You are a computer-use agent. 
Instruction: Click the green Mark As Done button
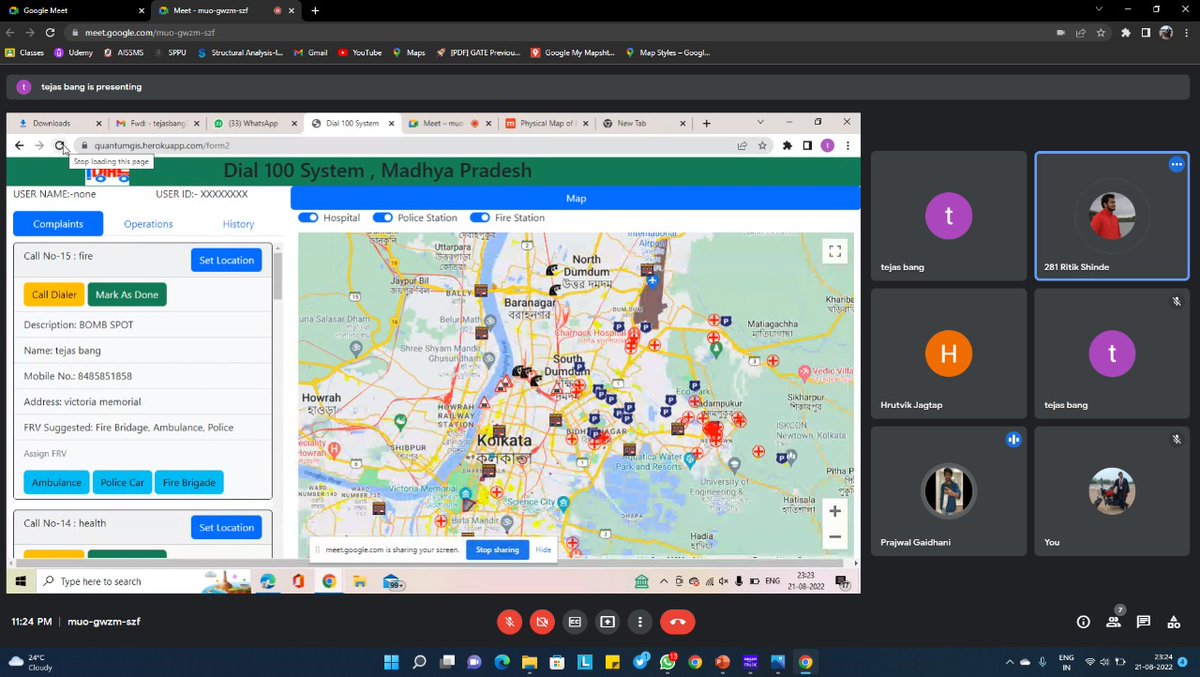click(127, 295)
